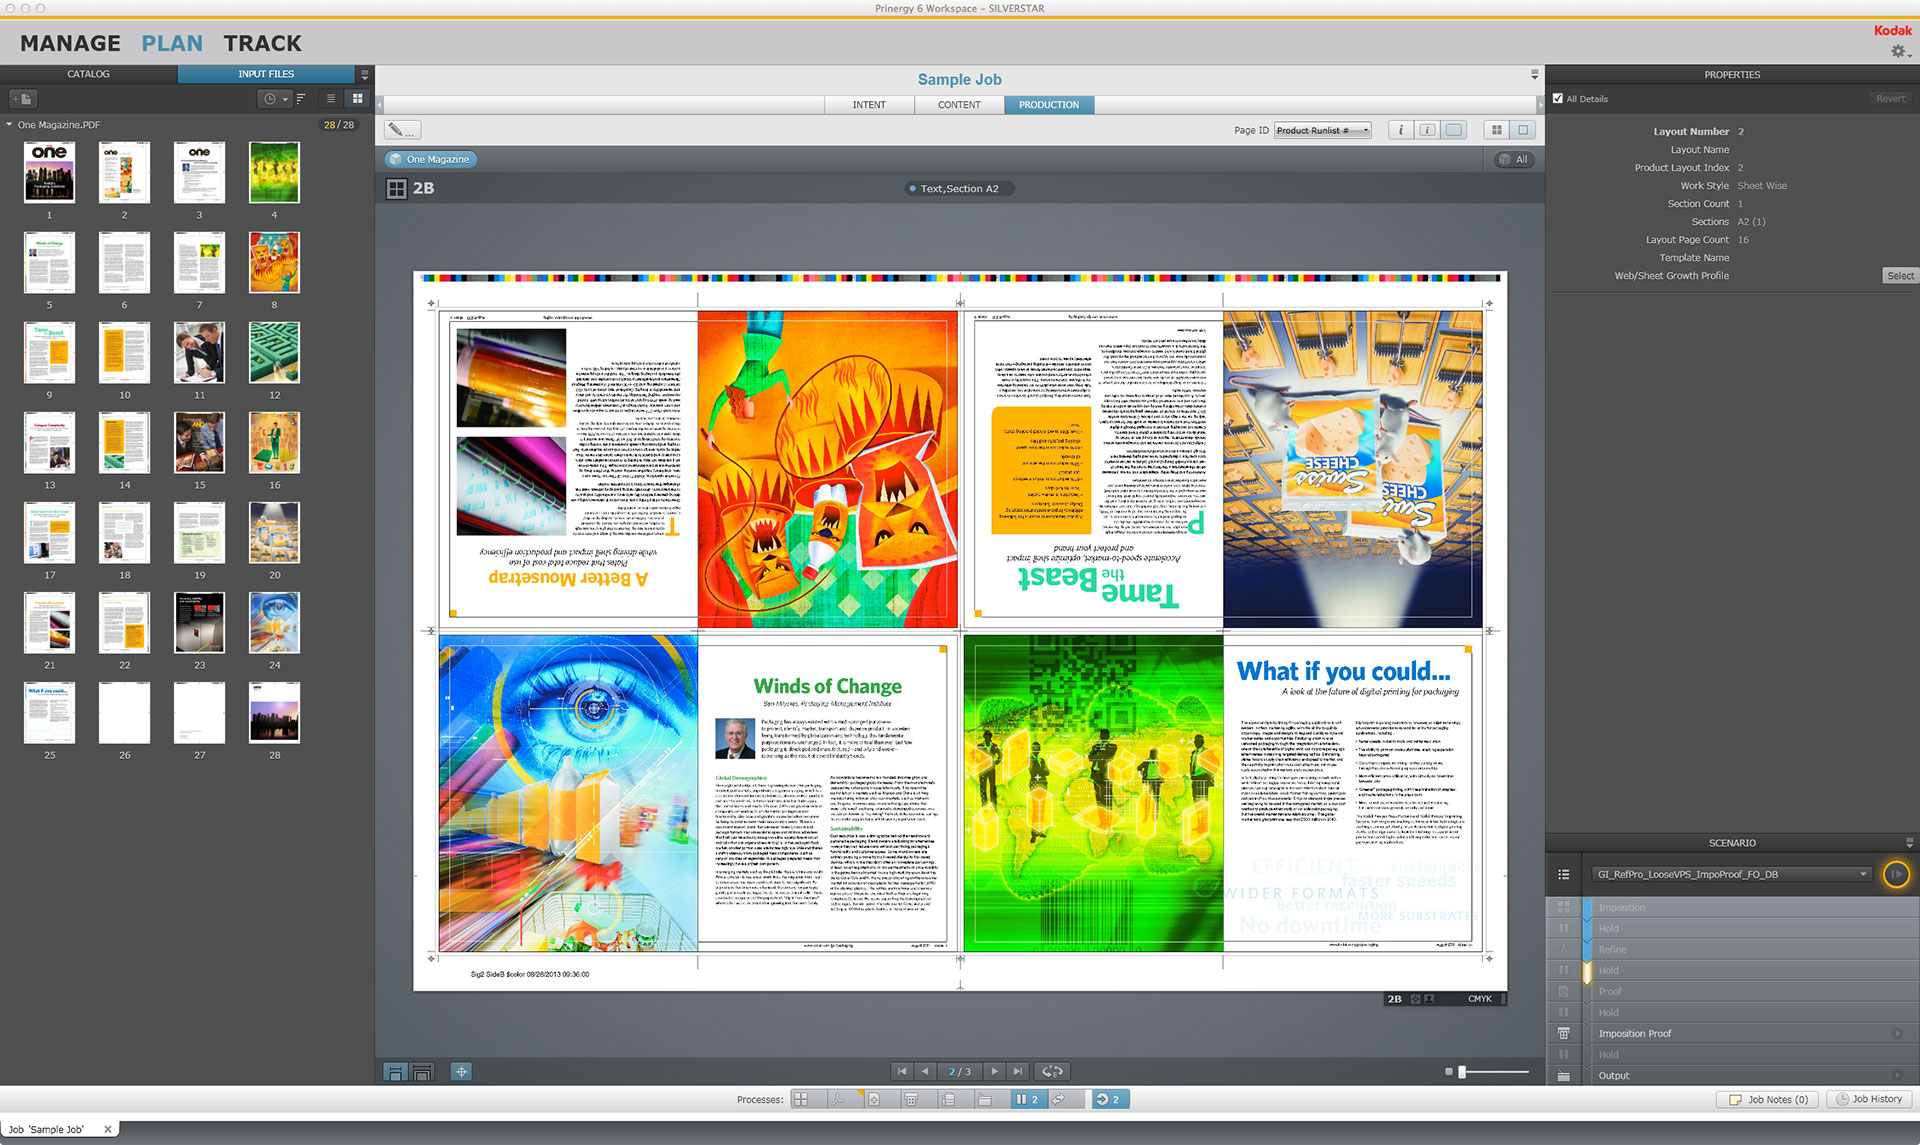Click the refresh cycle arrows icon
Image resolution: width=1920 pixels, height=1145 pixels.
coord(1052,1072)
